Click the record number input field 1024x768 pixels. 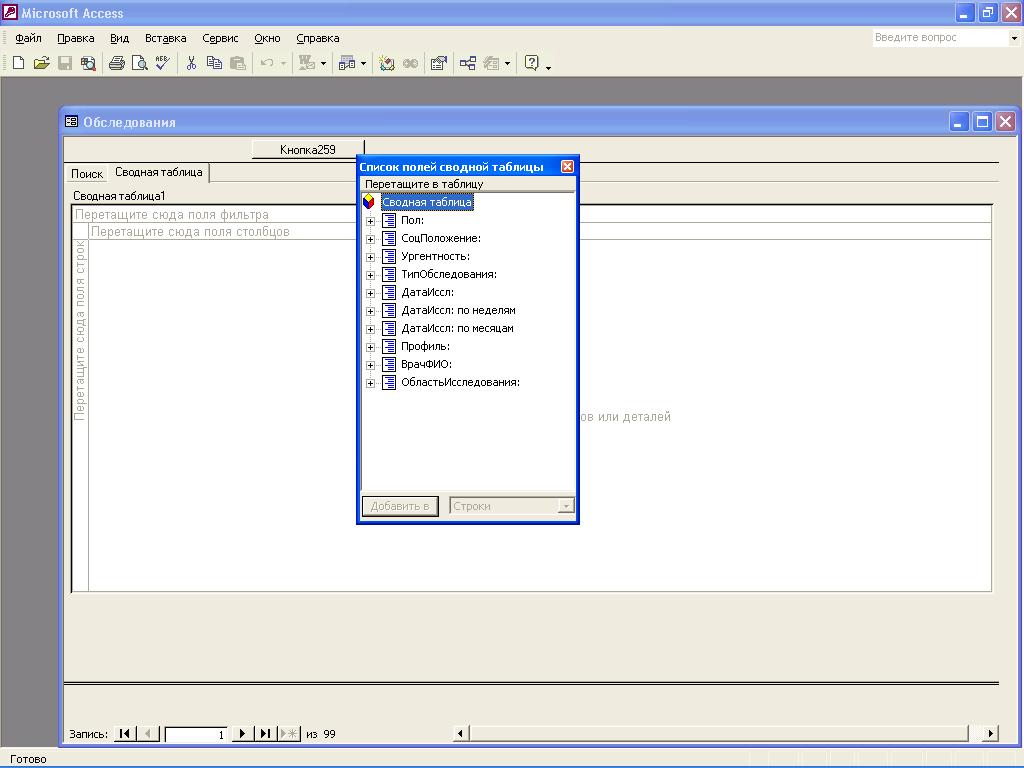(196, 734)
